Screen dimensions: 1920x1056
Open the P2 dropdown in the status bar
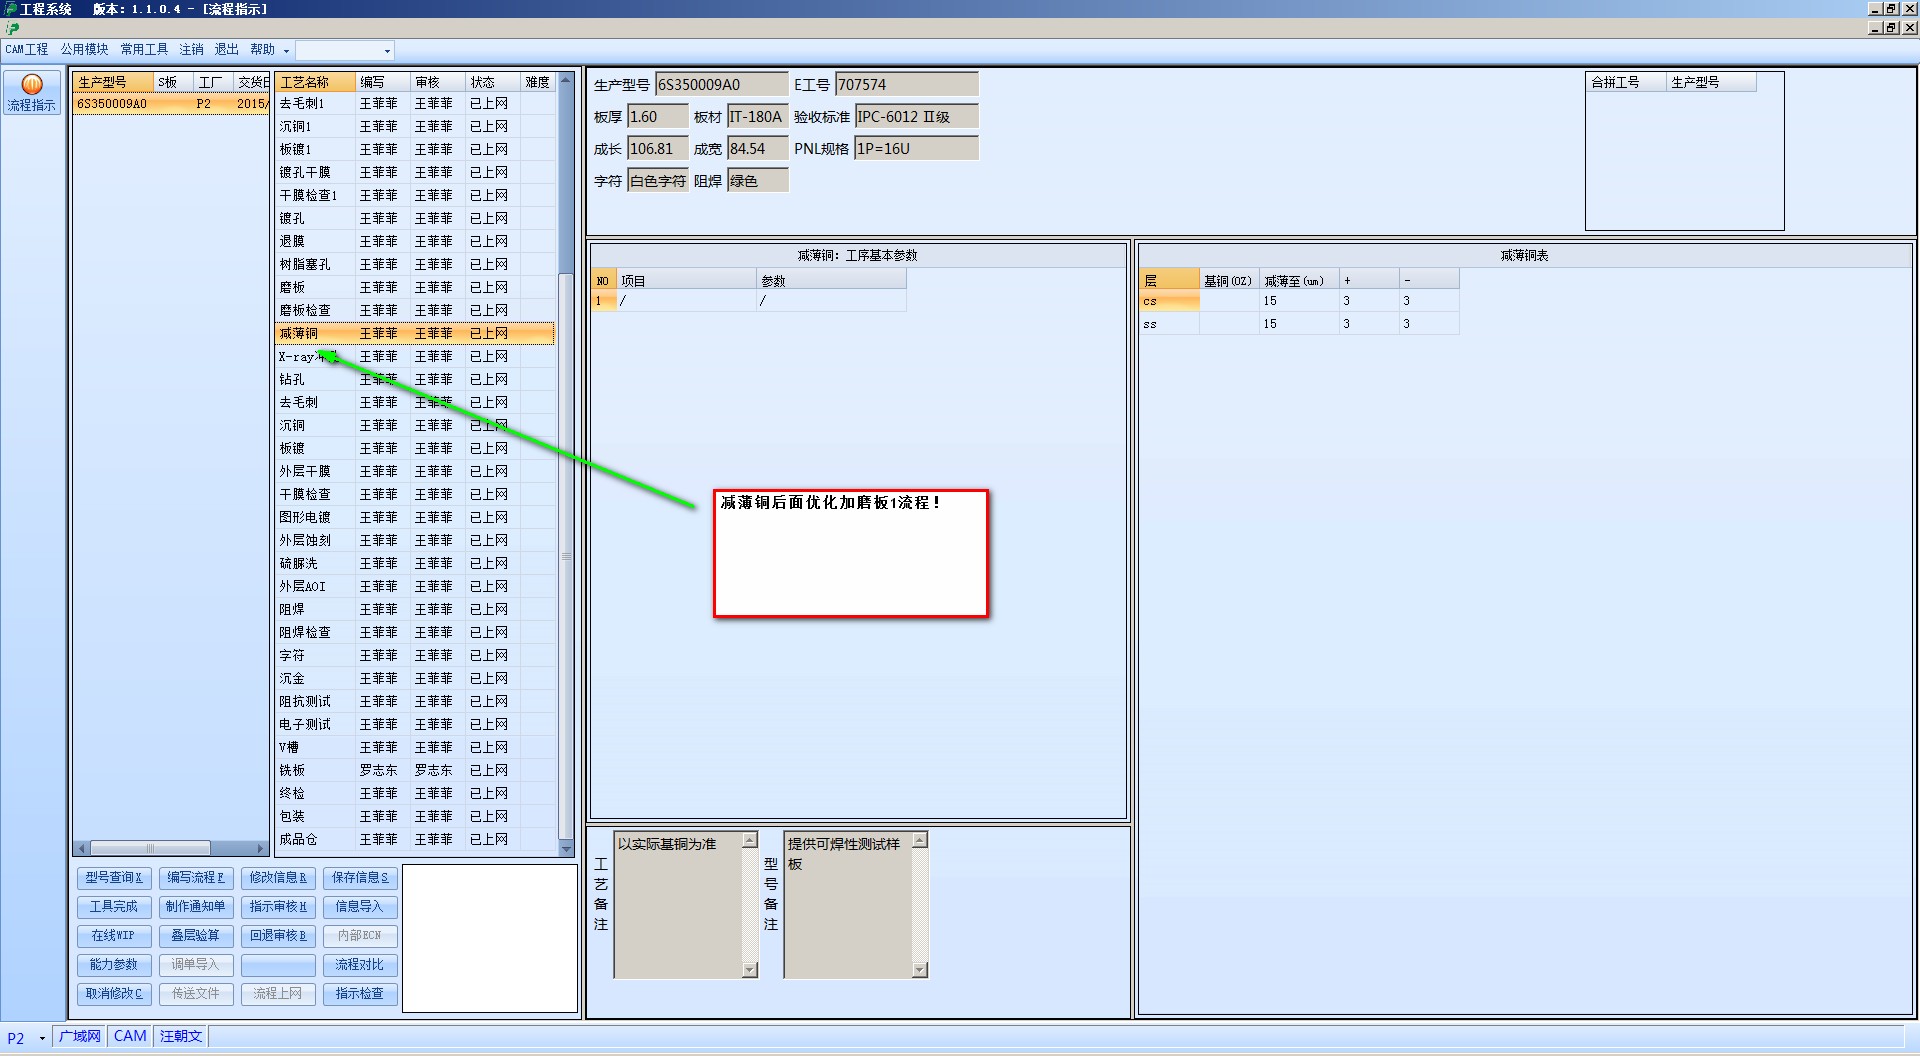(x=42, y=1038)
